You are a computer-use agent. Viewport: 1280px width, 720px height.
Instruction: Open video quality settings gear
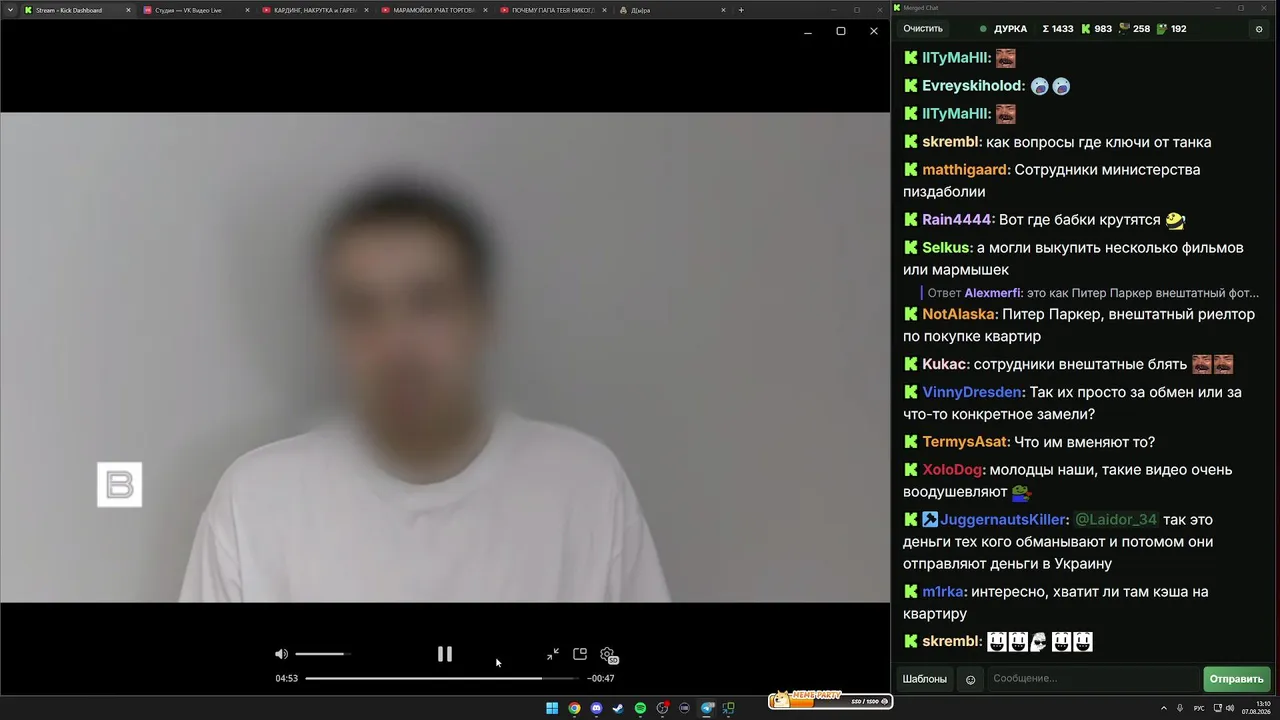(x=608, y=655)
